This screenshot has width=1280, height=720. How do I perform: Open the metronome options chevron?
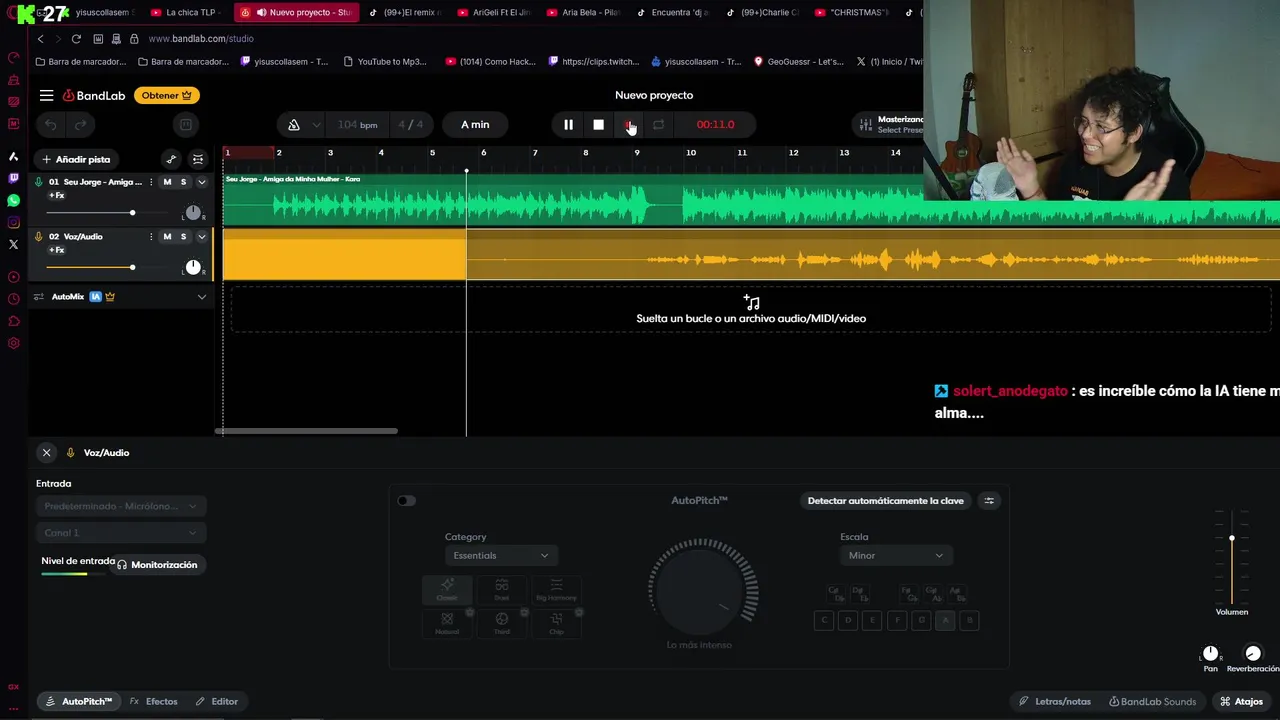pos(316,125)
